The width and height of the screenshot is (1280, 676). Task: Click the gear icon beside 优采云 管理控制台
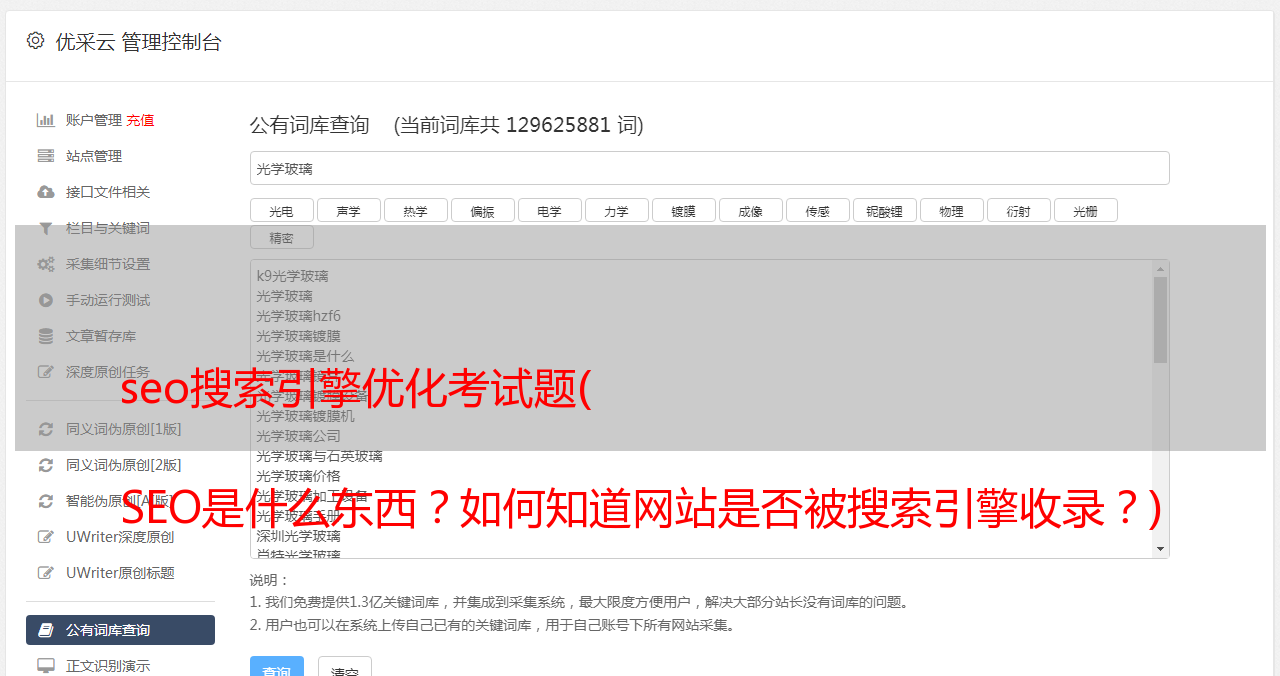pyautogui.click(x=36, y=41)
